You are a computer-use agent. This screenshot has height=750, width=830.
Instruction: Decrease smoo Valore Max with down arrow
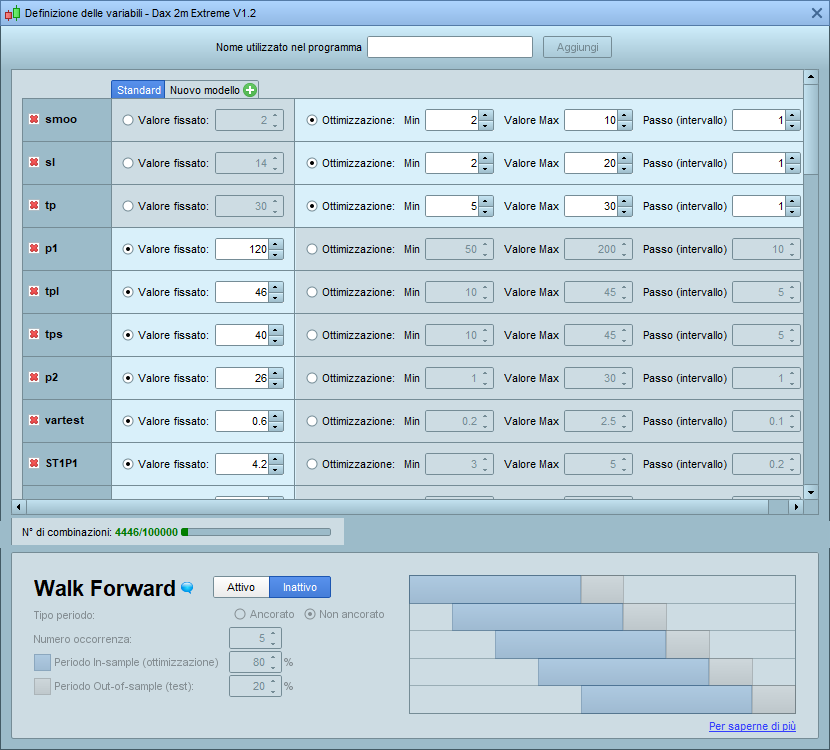point(625,125)
